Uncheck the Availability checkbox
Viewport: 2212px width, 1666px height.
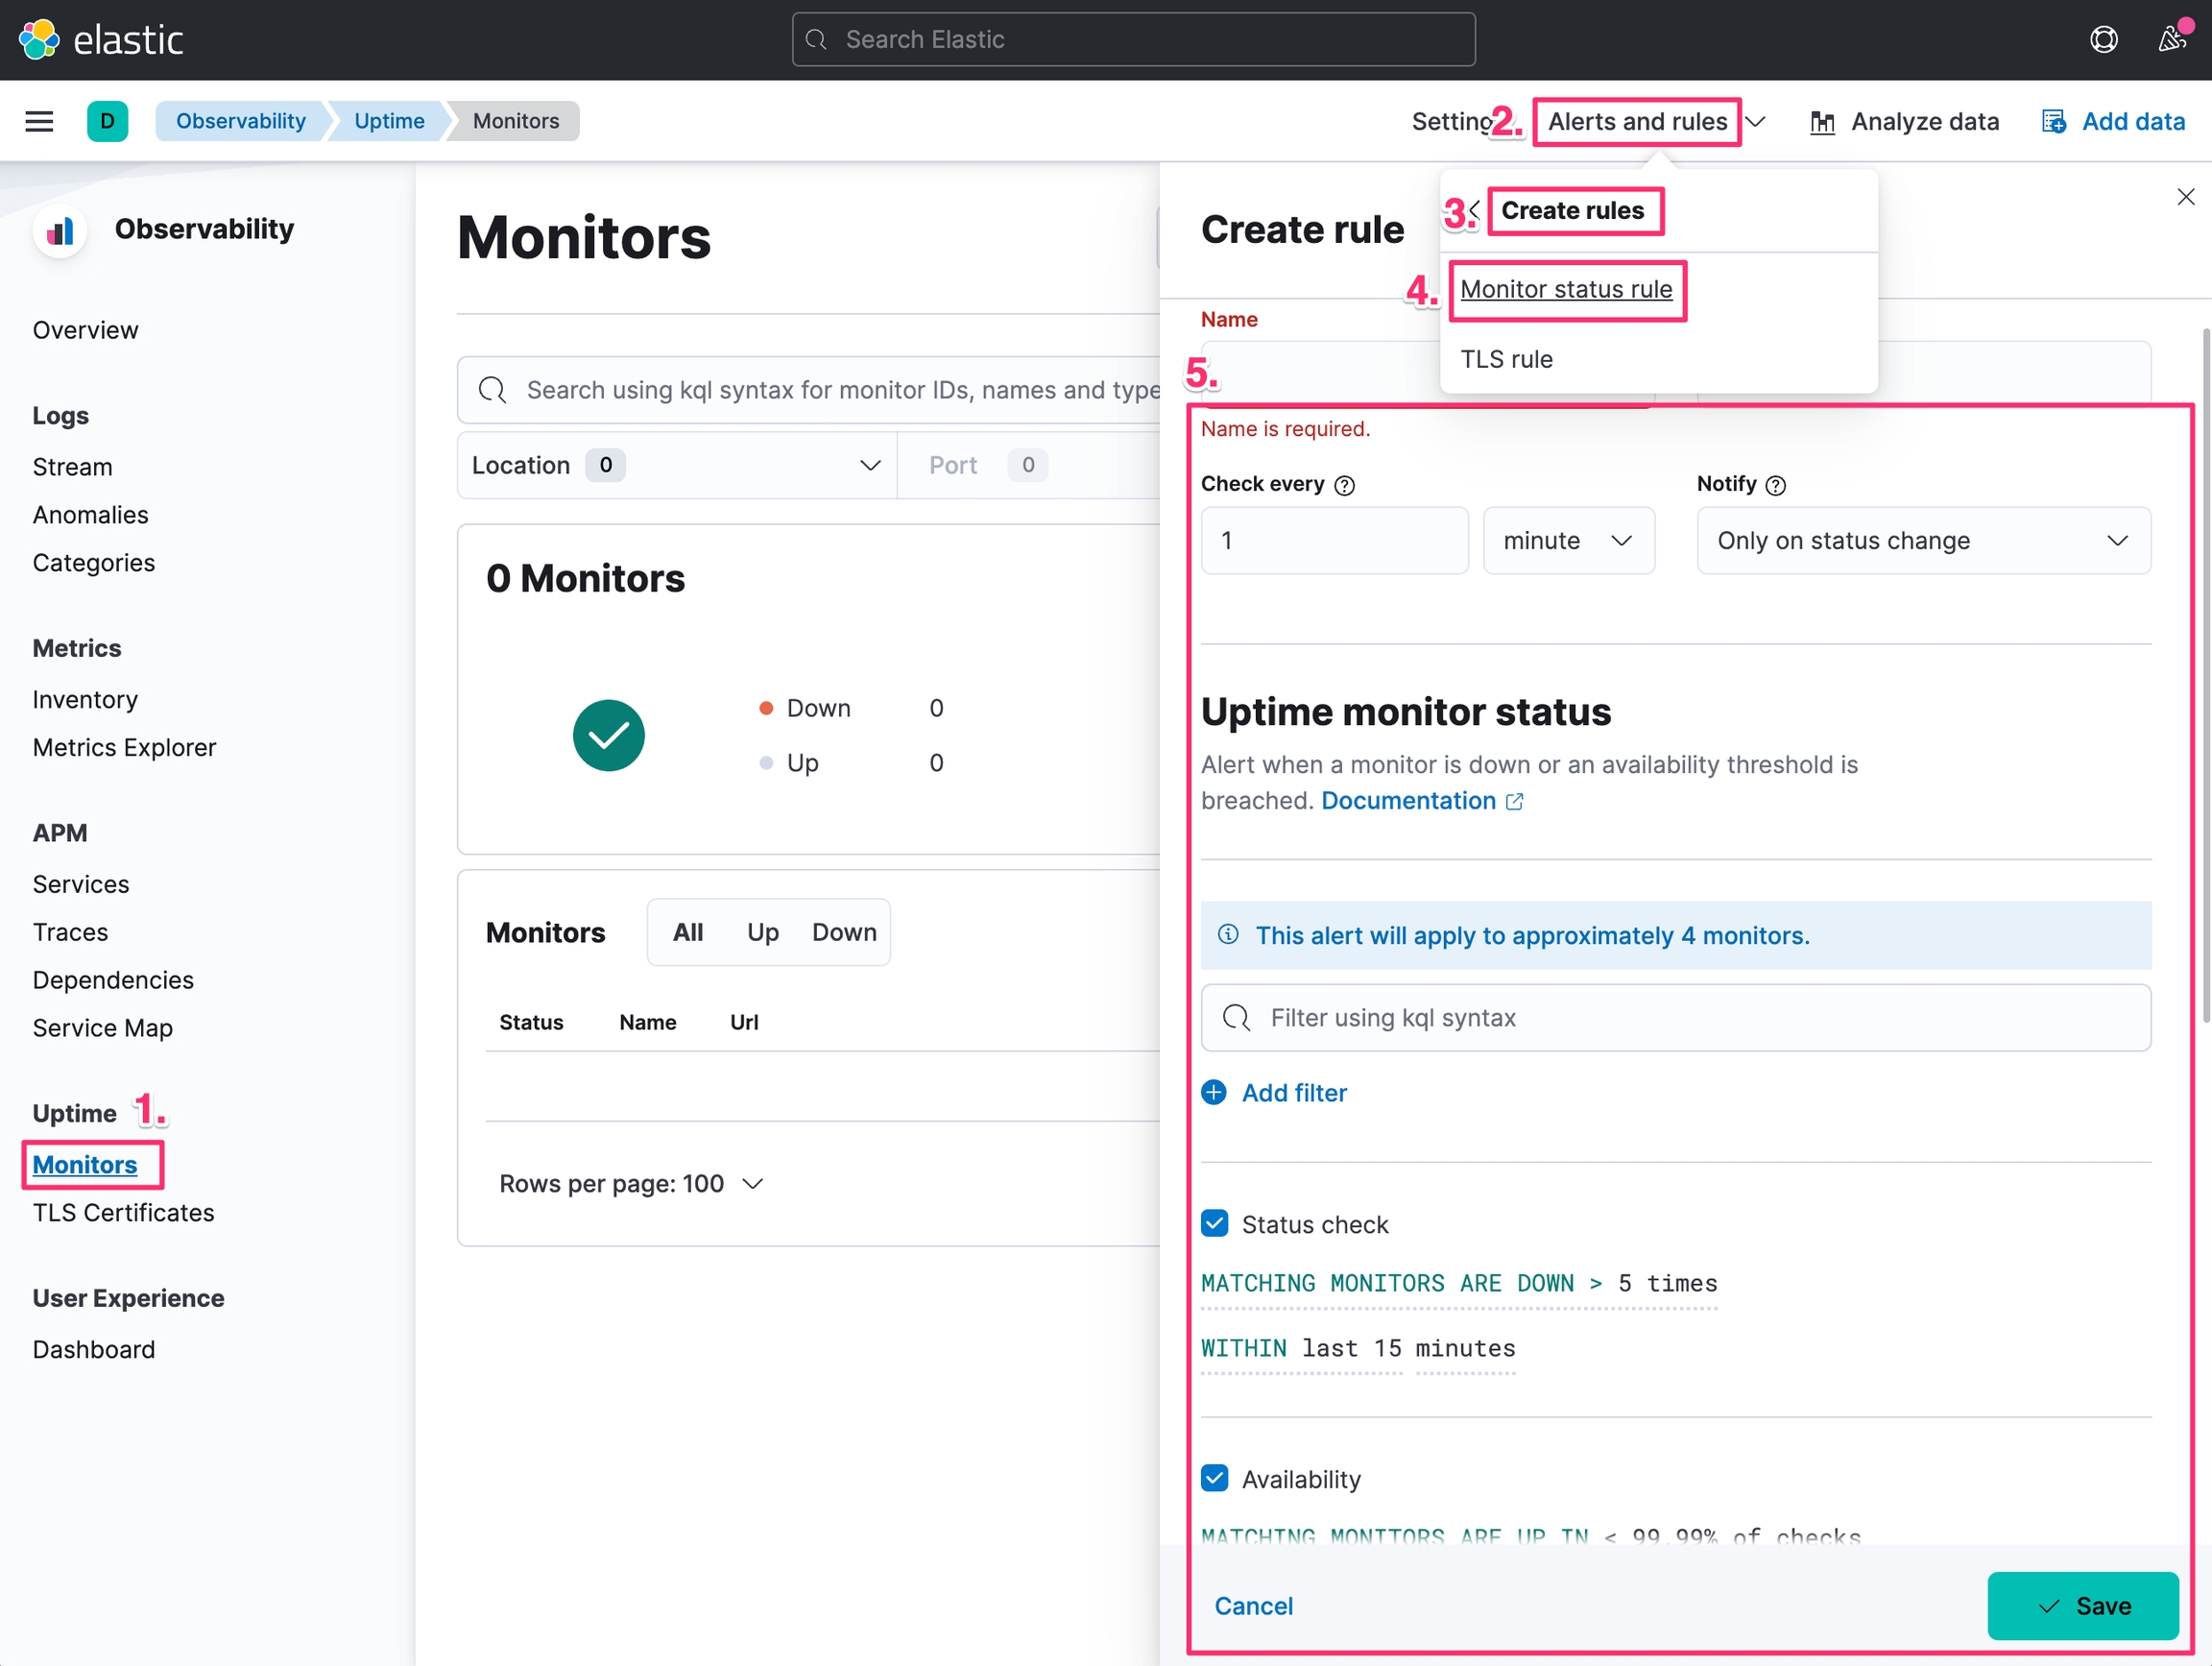click(1215, 1478)
